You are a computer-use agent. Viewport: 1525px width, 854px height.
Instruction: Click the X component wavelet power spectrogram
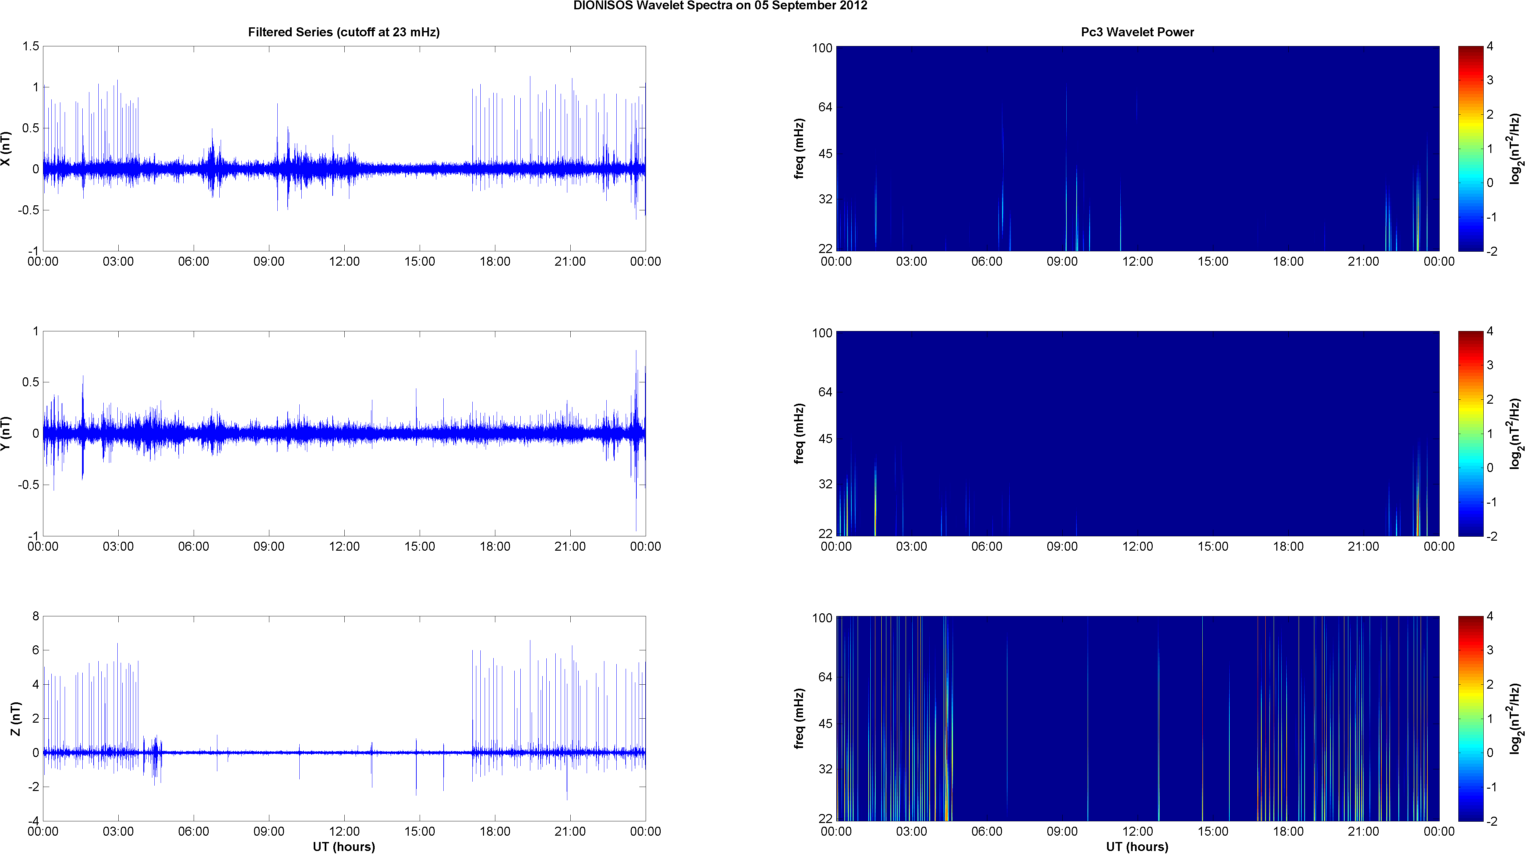click(1137, 149)
